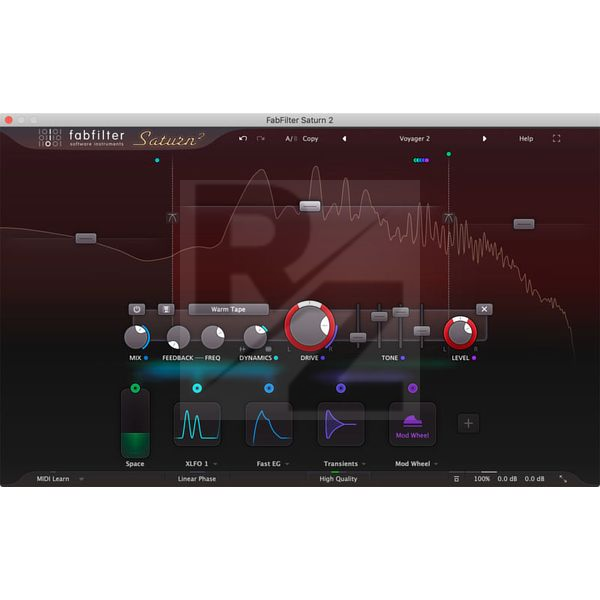Expand the Mod Wheel name dropdown arrow
Viewport: 600px width, 600px height.
click(x=436, y=464)
